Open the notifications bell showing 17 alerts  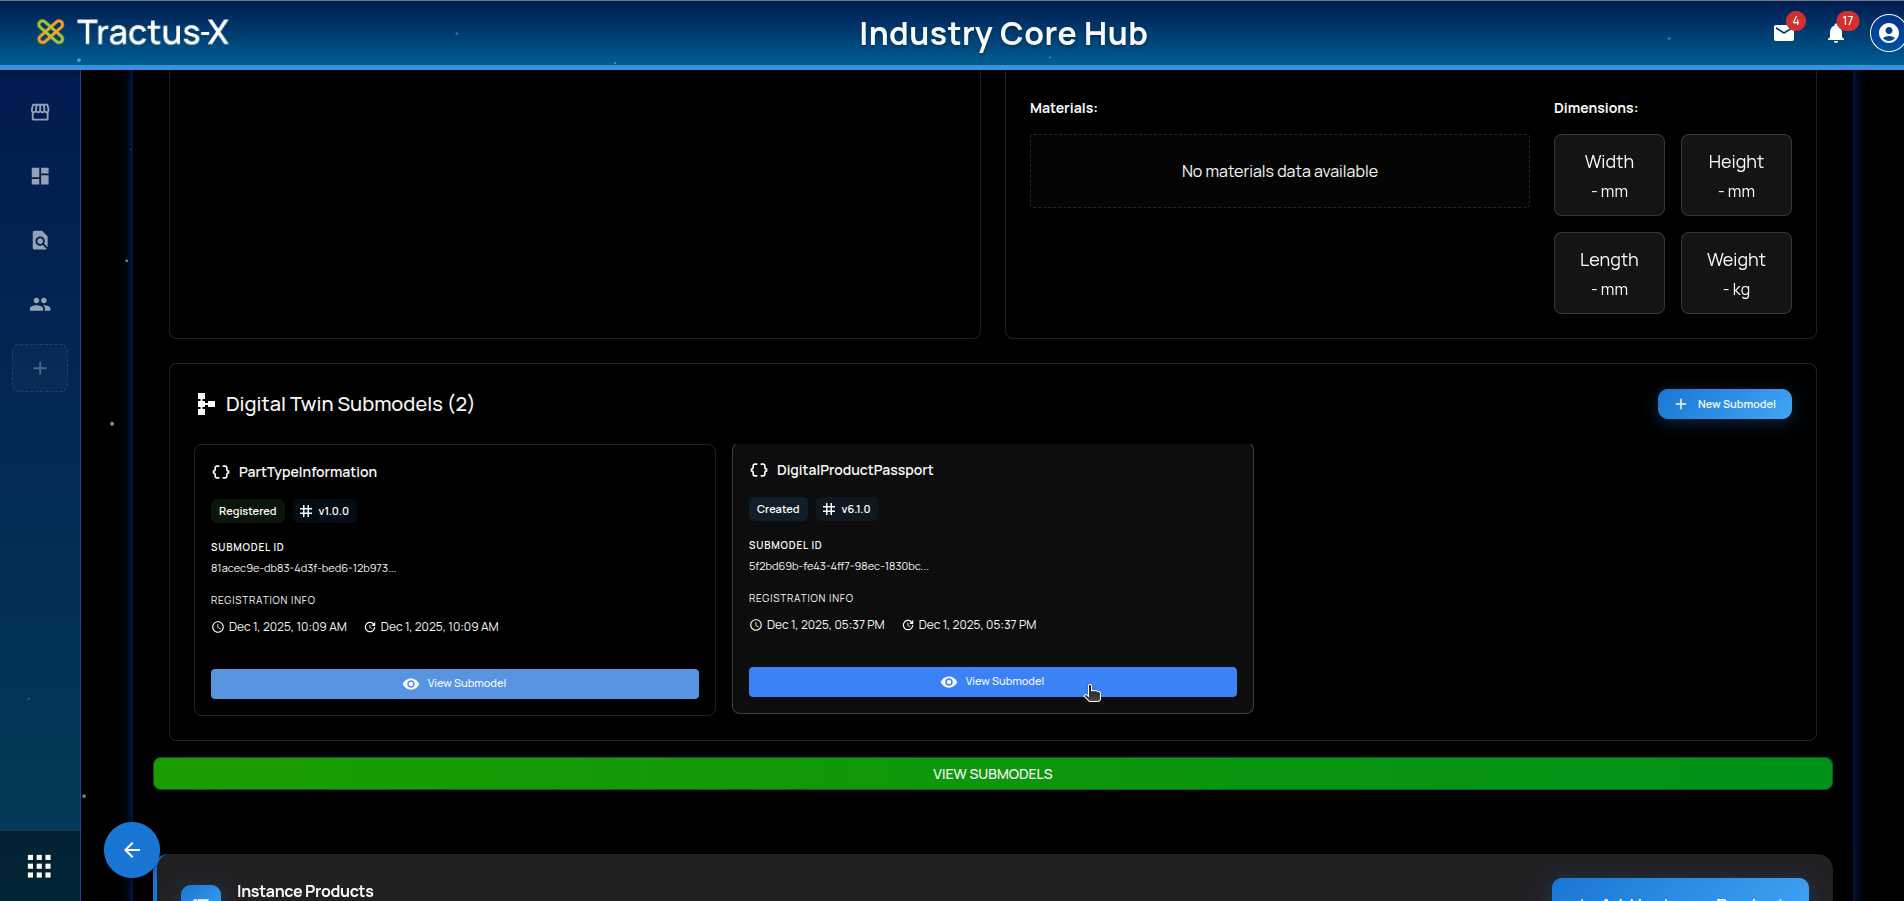tap(1837, 33)
